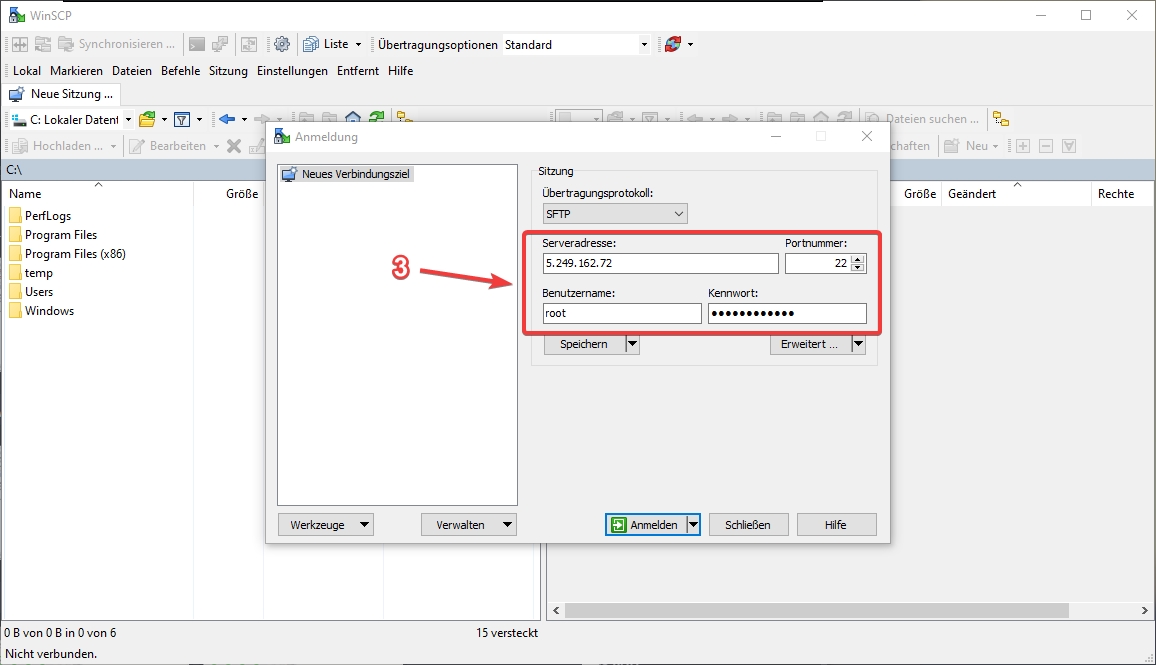Image resolution: width=1156 pixels, height=665 pixels.
Task: Click the Schließen button
Action: pyautogui.click(x=748, y=525)
